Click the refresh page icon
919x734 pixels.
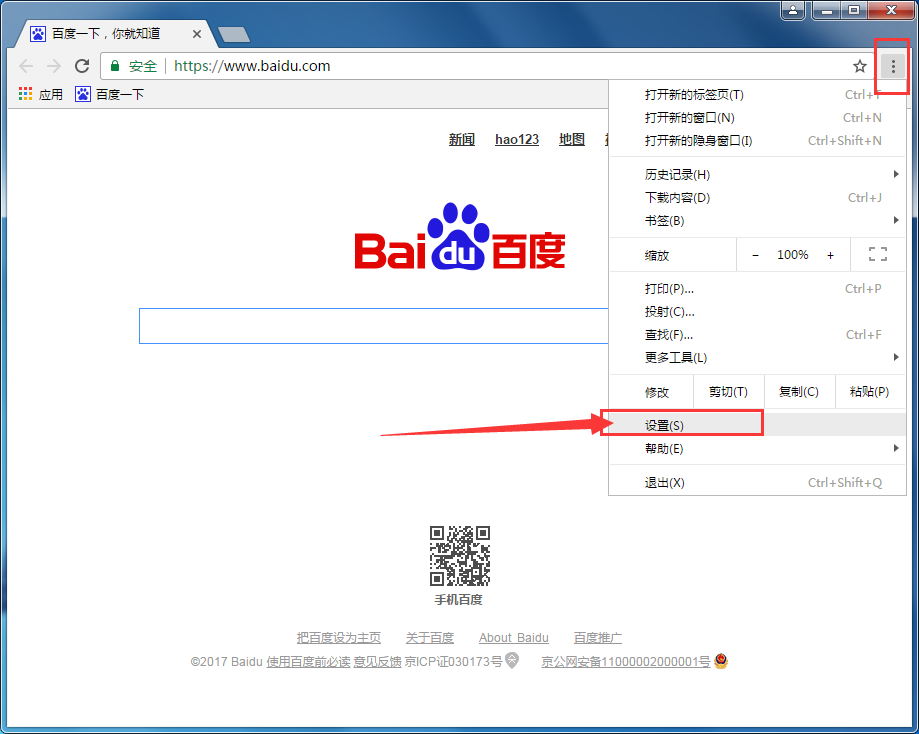[x=83, y=66]
